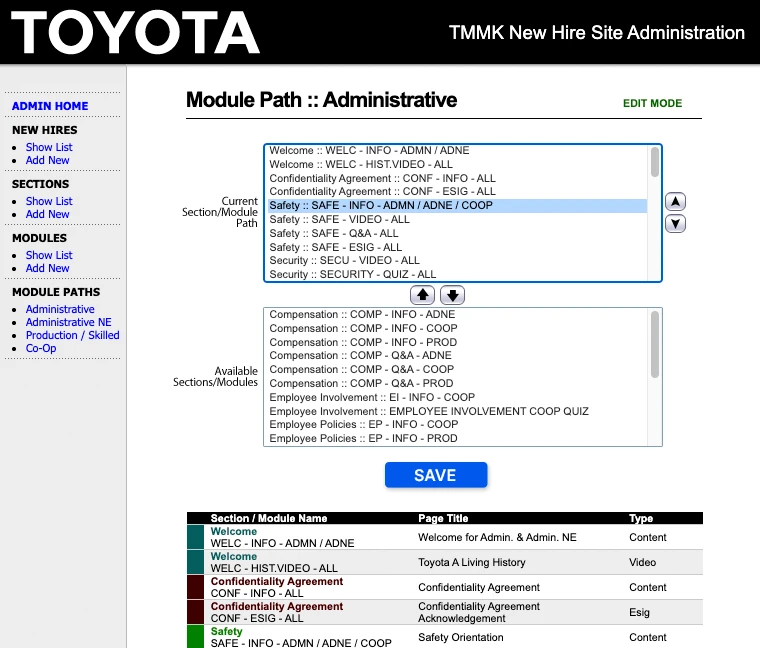
Task: Select Confidentiality Agreement :: CONF - INFO - ALL
Action: [x=458, y=178]
